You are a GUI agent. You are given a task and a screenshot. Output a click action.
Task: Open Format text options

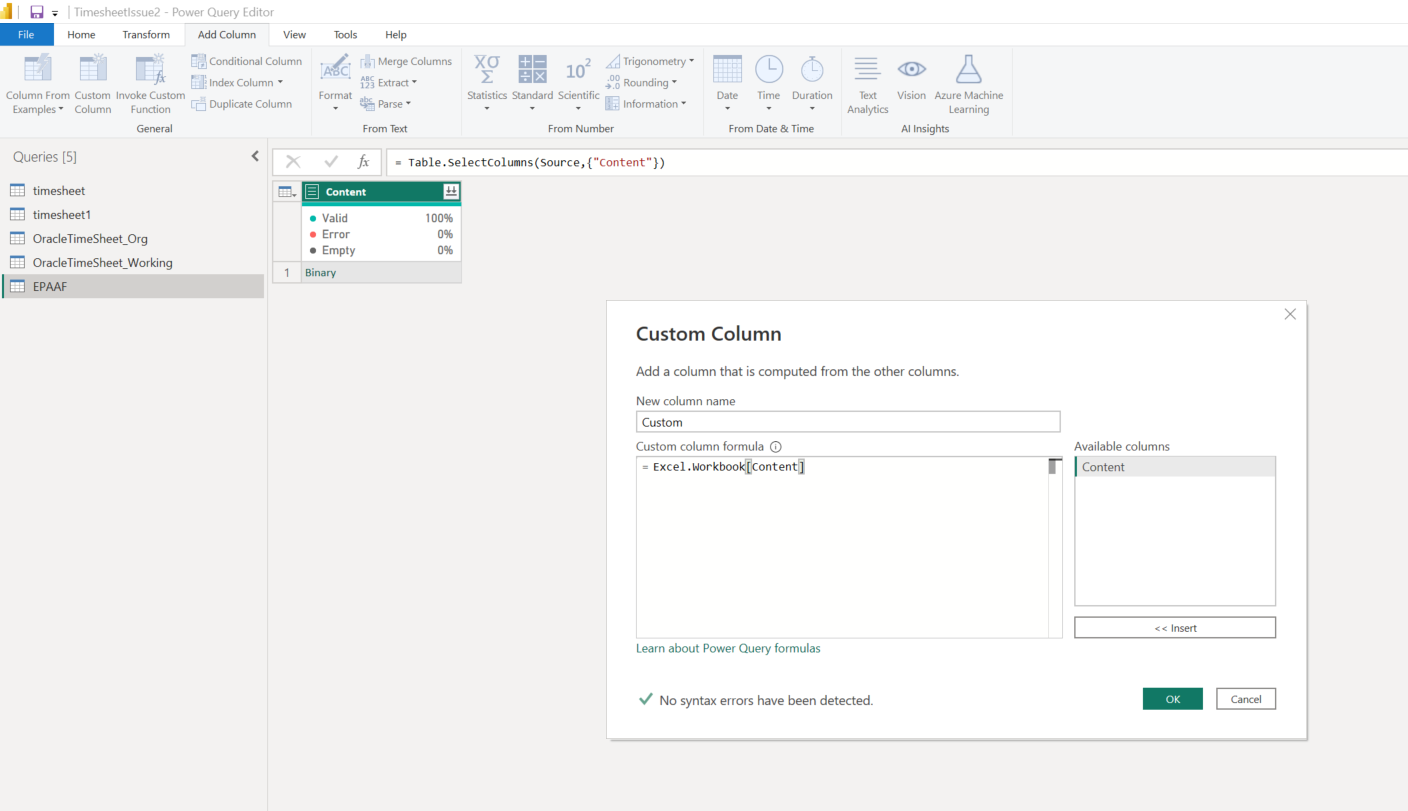click(335, 85)
